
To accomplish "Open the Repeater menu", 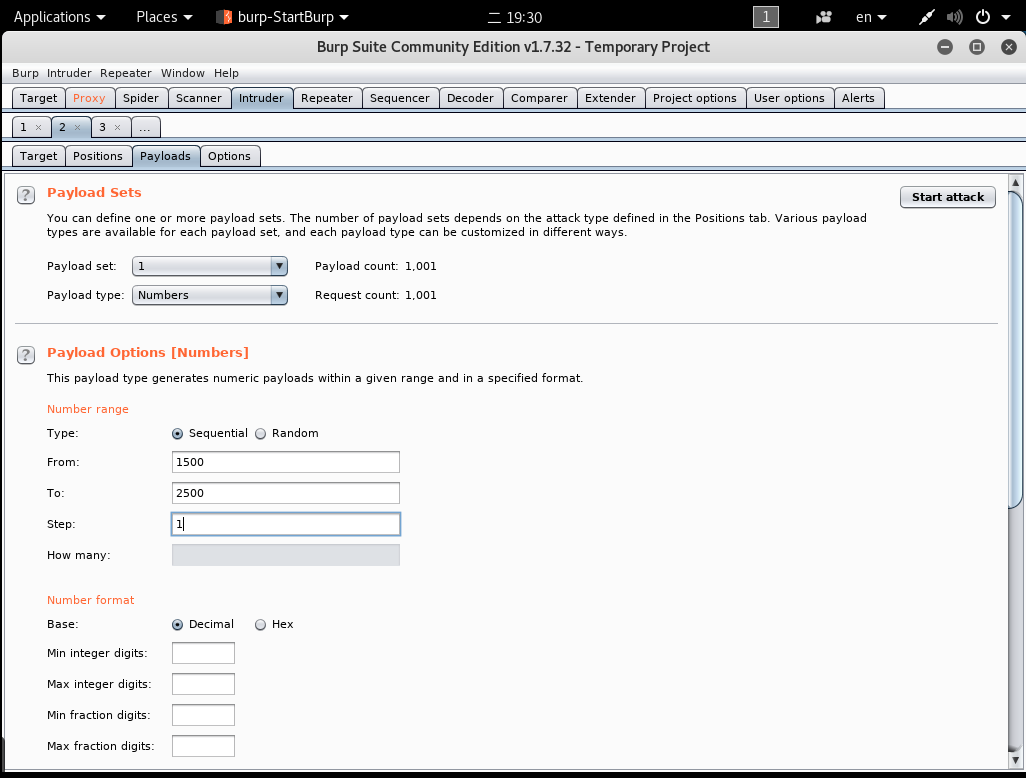I will point(126,73).
